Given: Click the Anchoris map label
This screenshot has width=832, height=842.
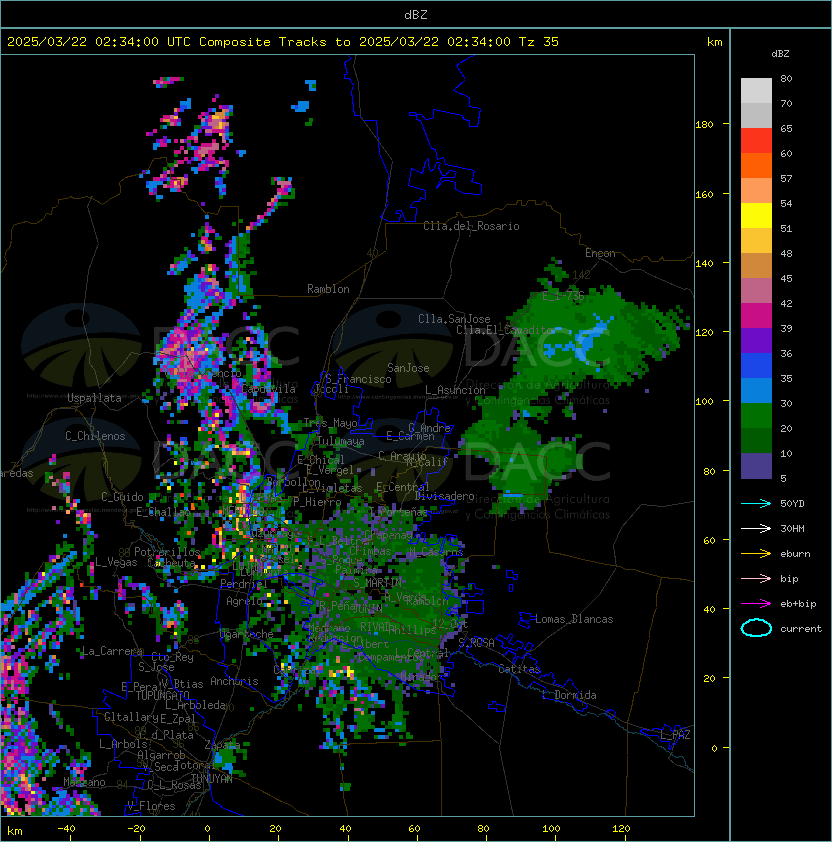Looking at the screenshot, I should tap(234, 681).
